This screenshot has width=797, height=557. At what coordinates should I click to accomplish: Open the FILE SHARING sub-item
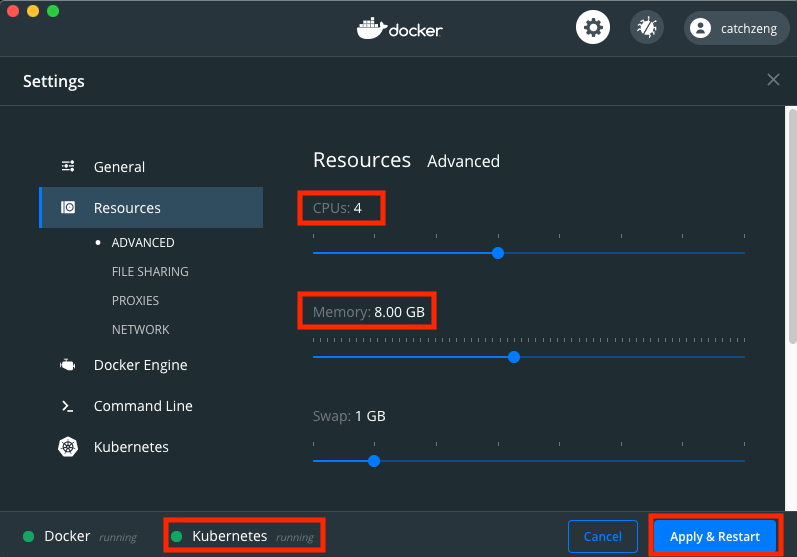150,272
